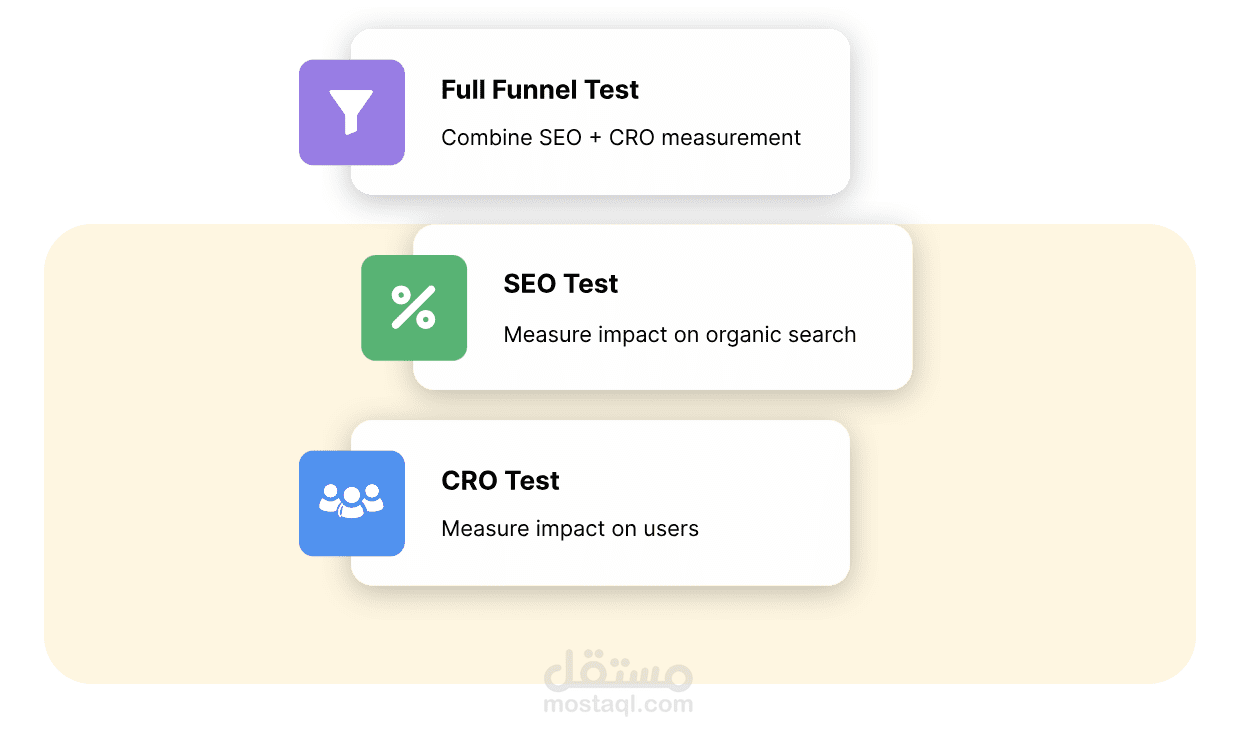Screen dimensions: 1238x732
Task: Choose the CRO Test heading
Action: [x=500, y=481]
